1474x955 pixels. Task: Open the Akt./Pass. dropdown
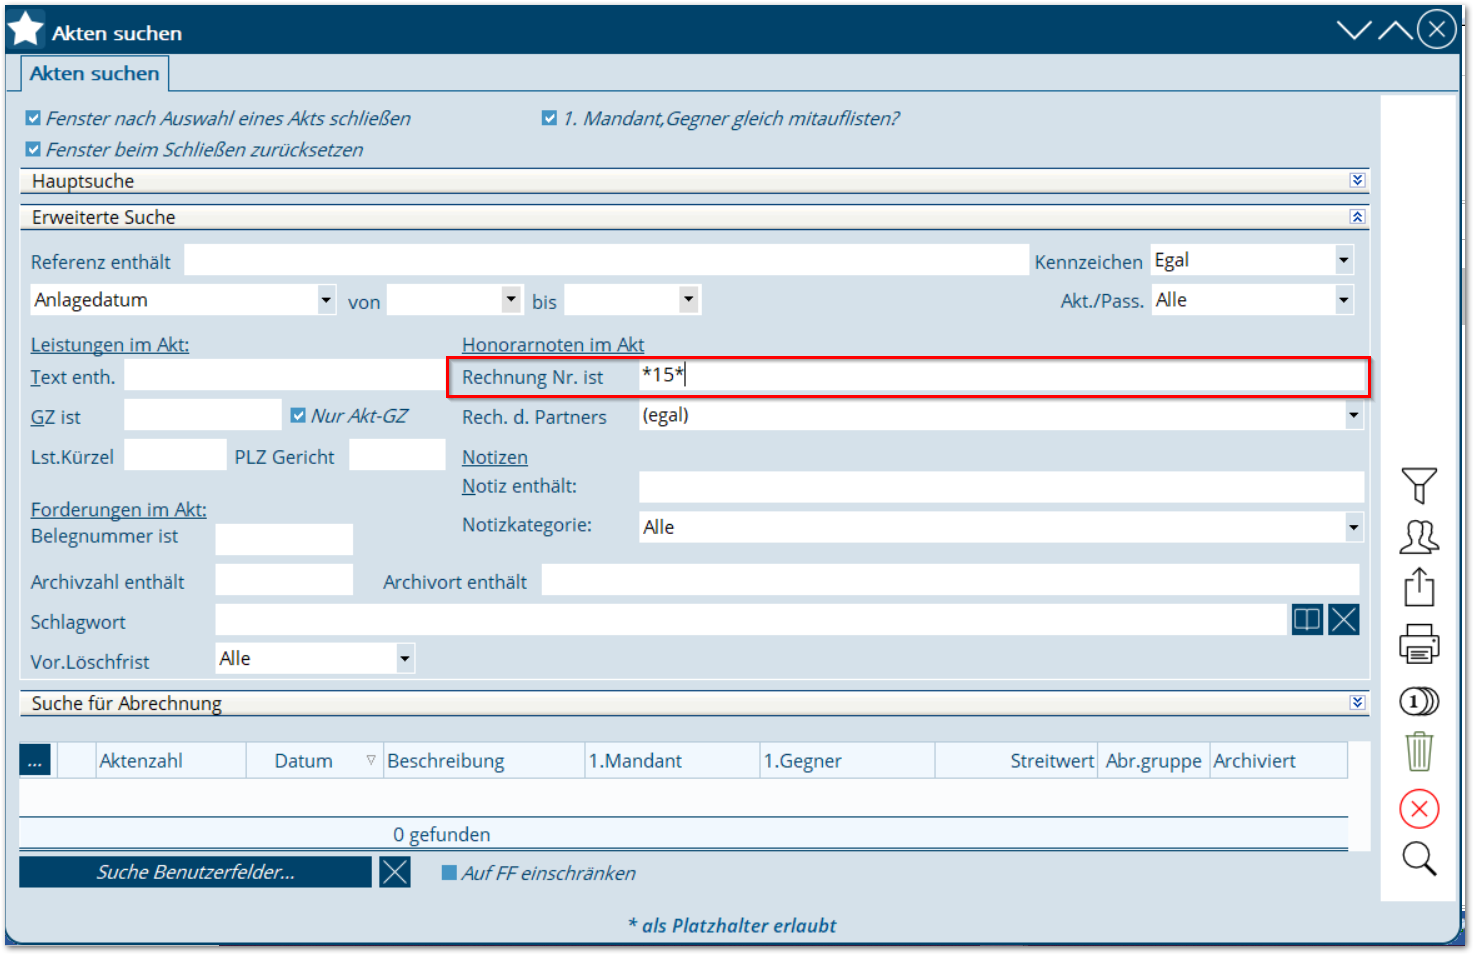[x=1344, y=300]
